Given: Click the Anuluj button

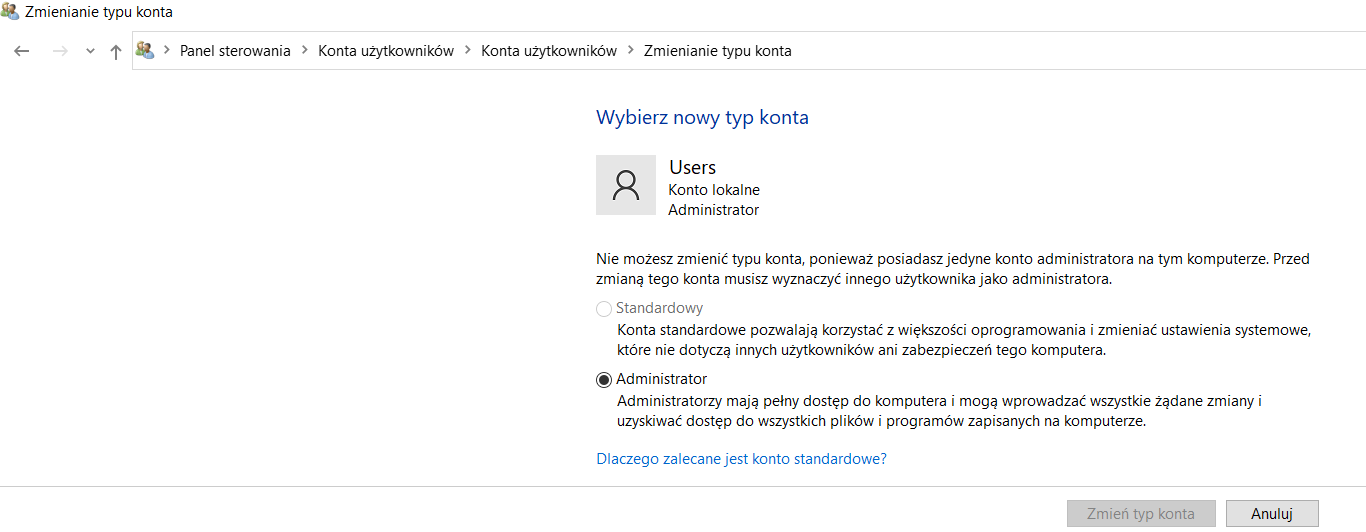Looking at the screenshot, I should 1272,514.
